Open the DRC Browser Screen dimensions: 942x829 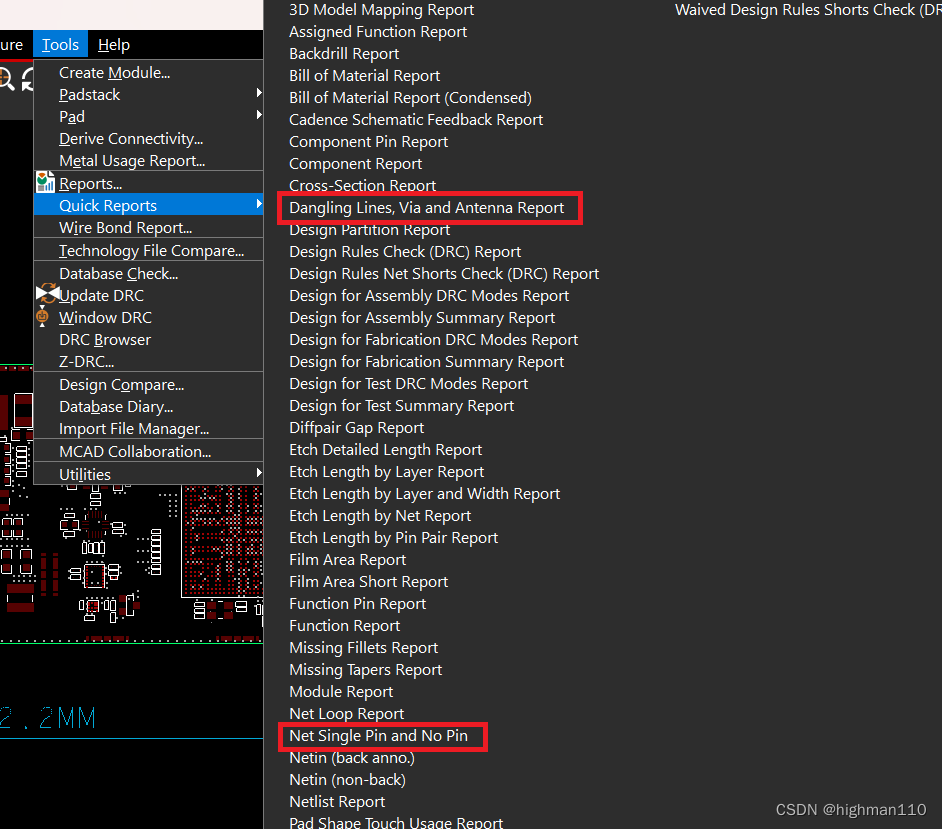105,340
